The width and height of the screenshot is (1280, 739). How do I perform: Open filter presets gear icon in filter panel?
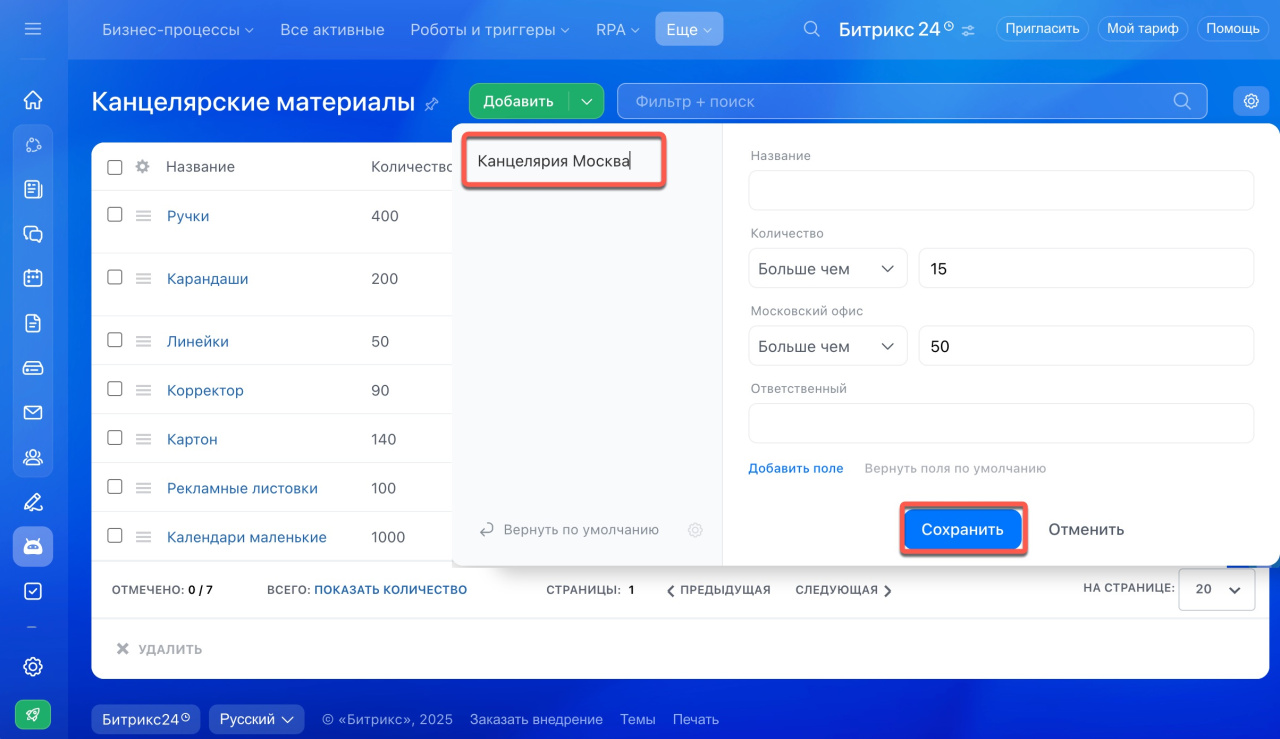tap(695, 530)
